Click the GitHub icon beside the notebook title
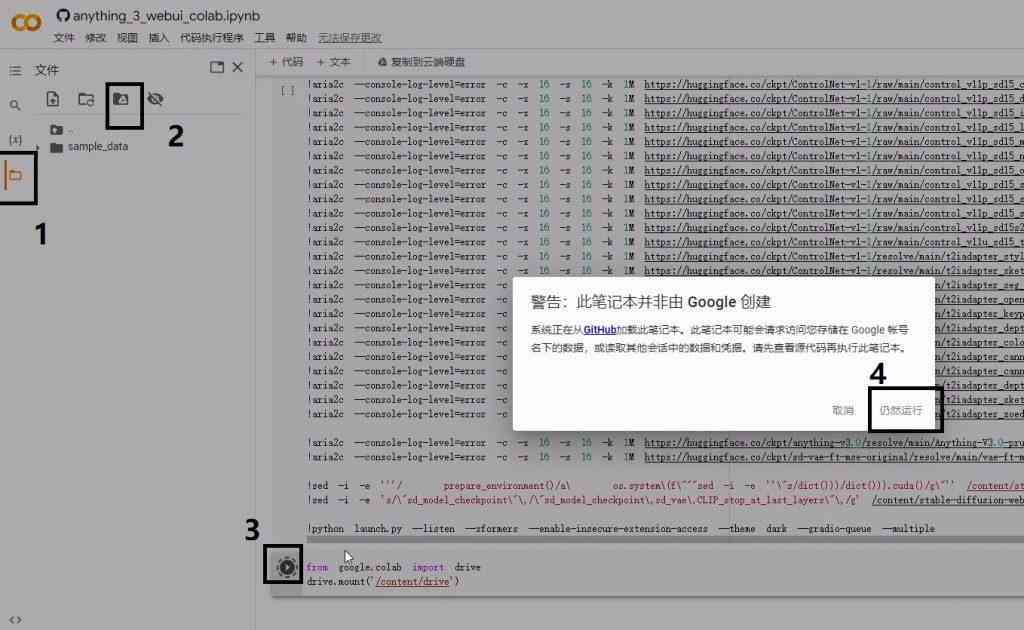The height and width of the screenshot is (630, 1024). (x=63, y=15)
